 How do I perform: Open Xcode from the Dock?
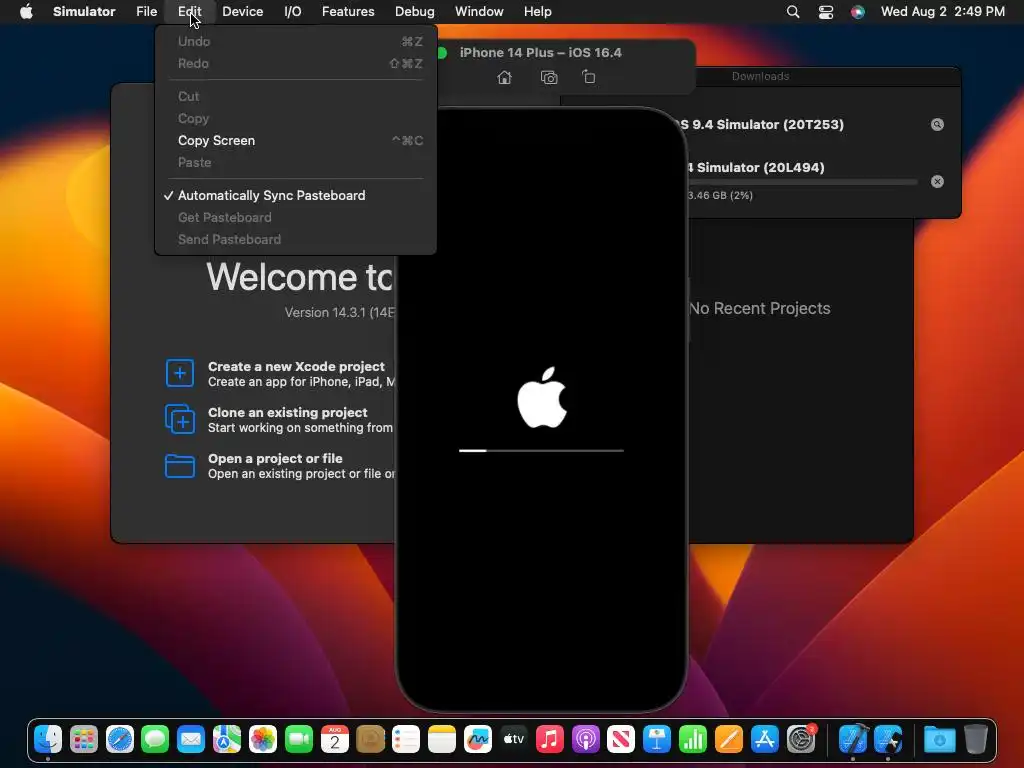[x=852, y=739]
